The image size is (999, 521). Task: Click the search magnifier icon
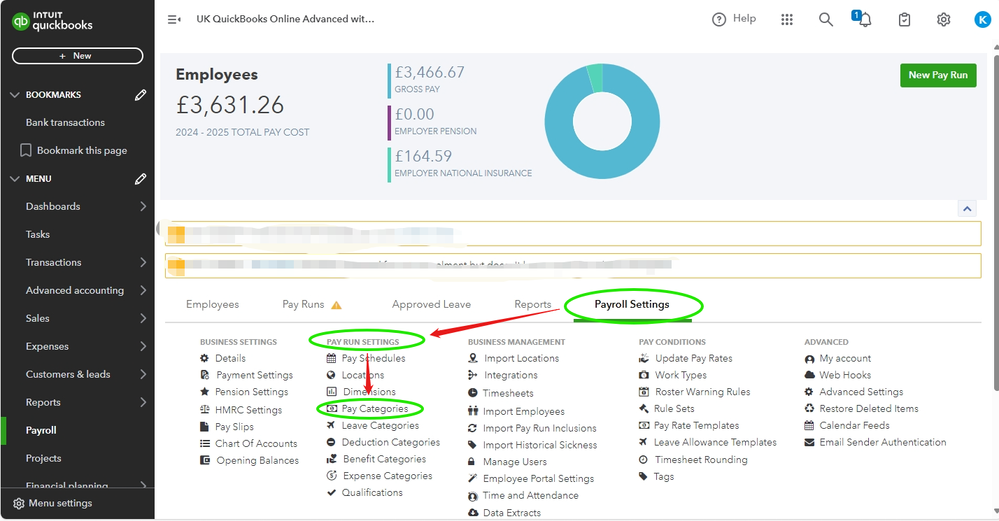826,20
